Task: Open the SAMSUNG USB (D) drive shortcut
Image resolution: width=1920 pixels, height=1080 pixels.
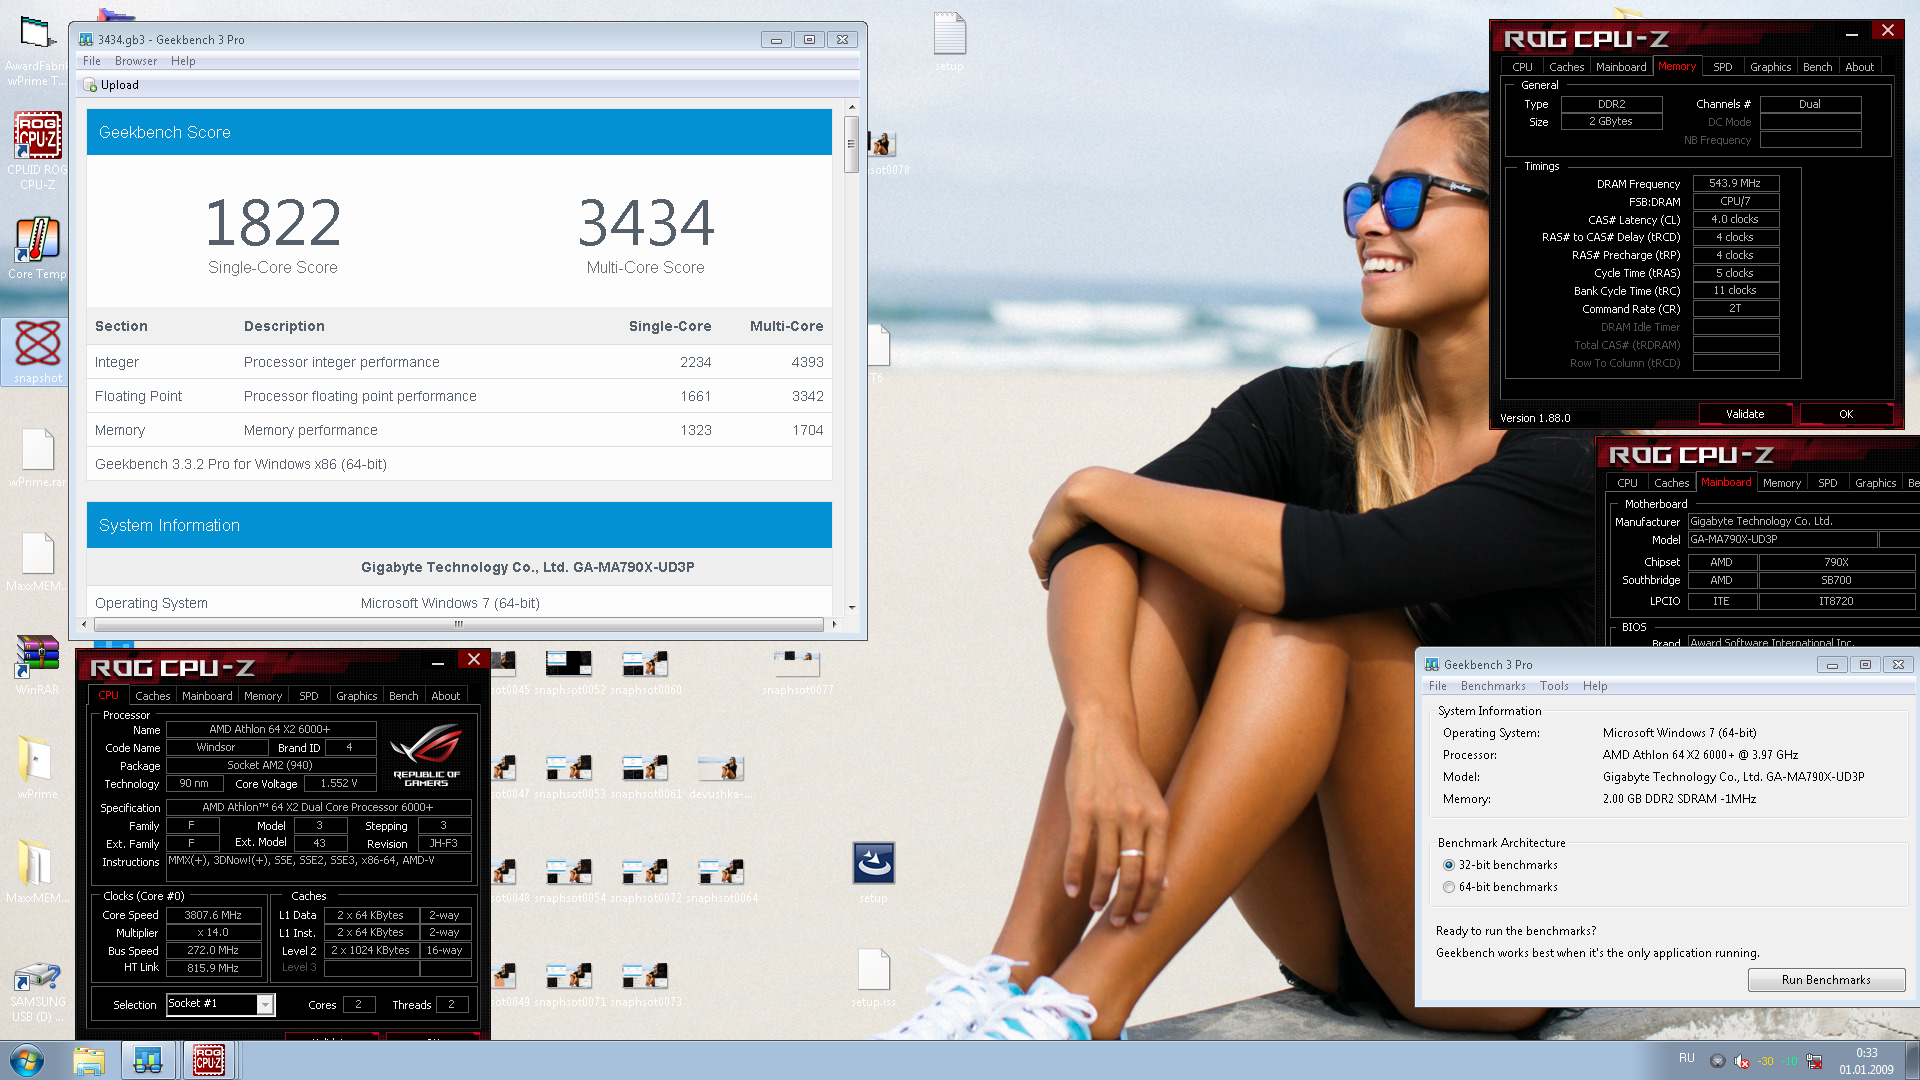Action: (x=38, y=992)
